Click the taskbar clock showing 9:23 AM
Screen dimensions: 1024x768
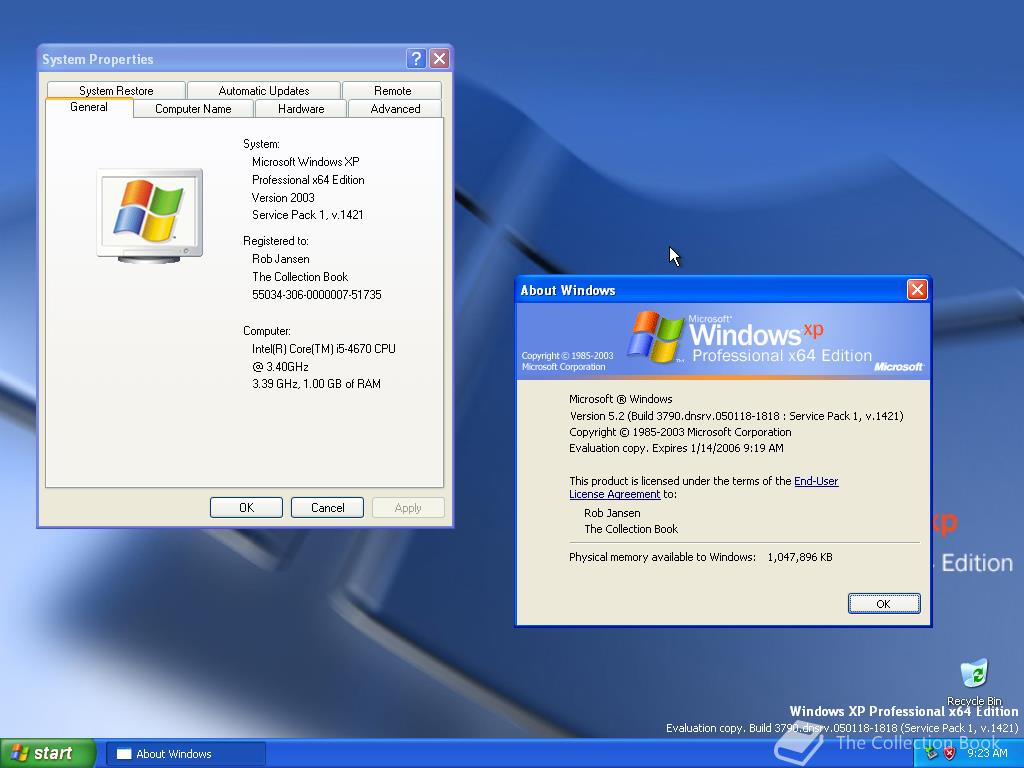[x=987, y=753]
